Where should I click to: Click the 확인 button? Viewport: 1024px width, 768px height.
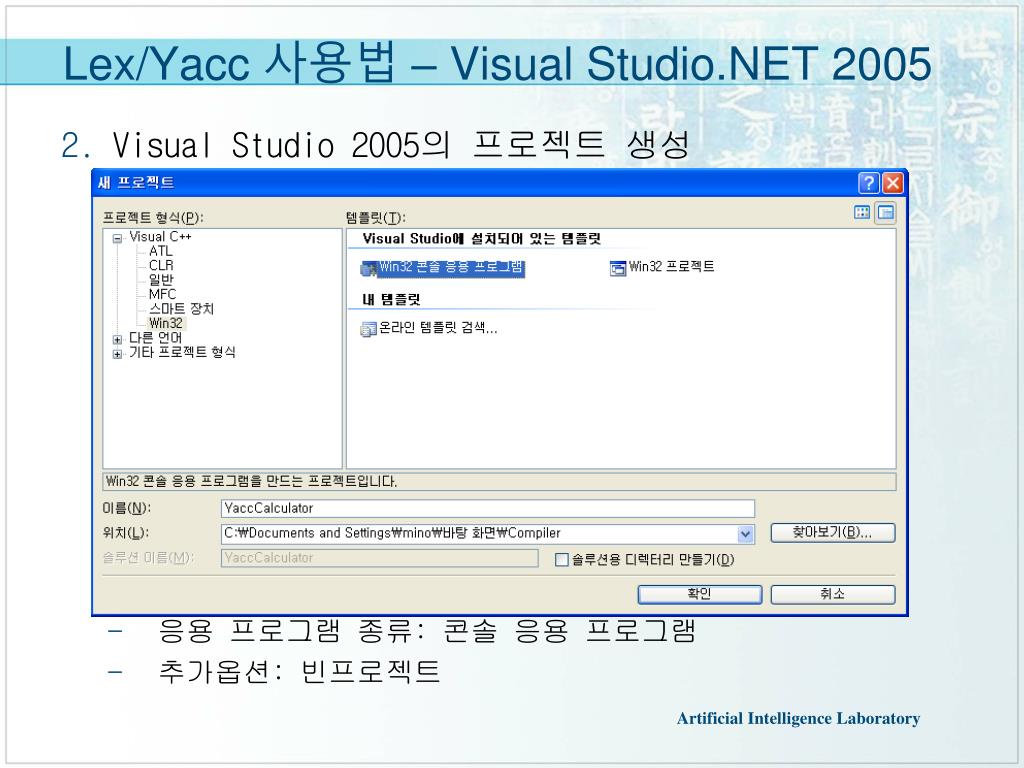[699, 594]
